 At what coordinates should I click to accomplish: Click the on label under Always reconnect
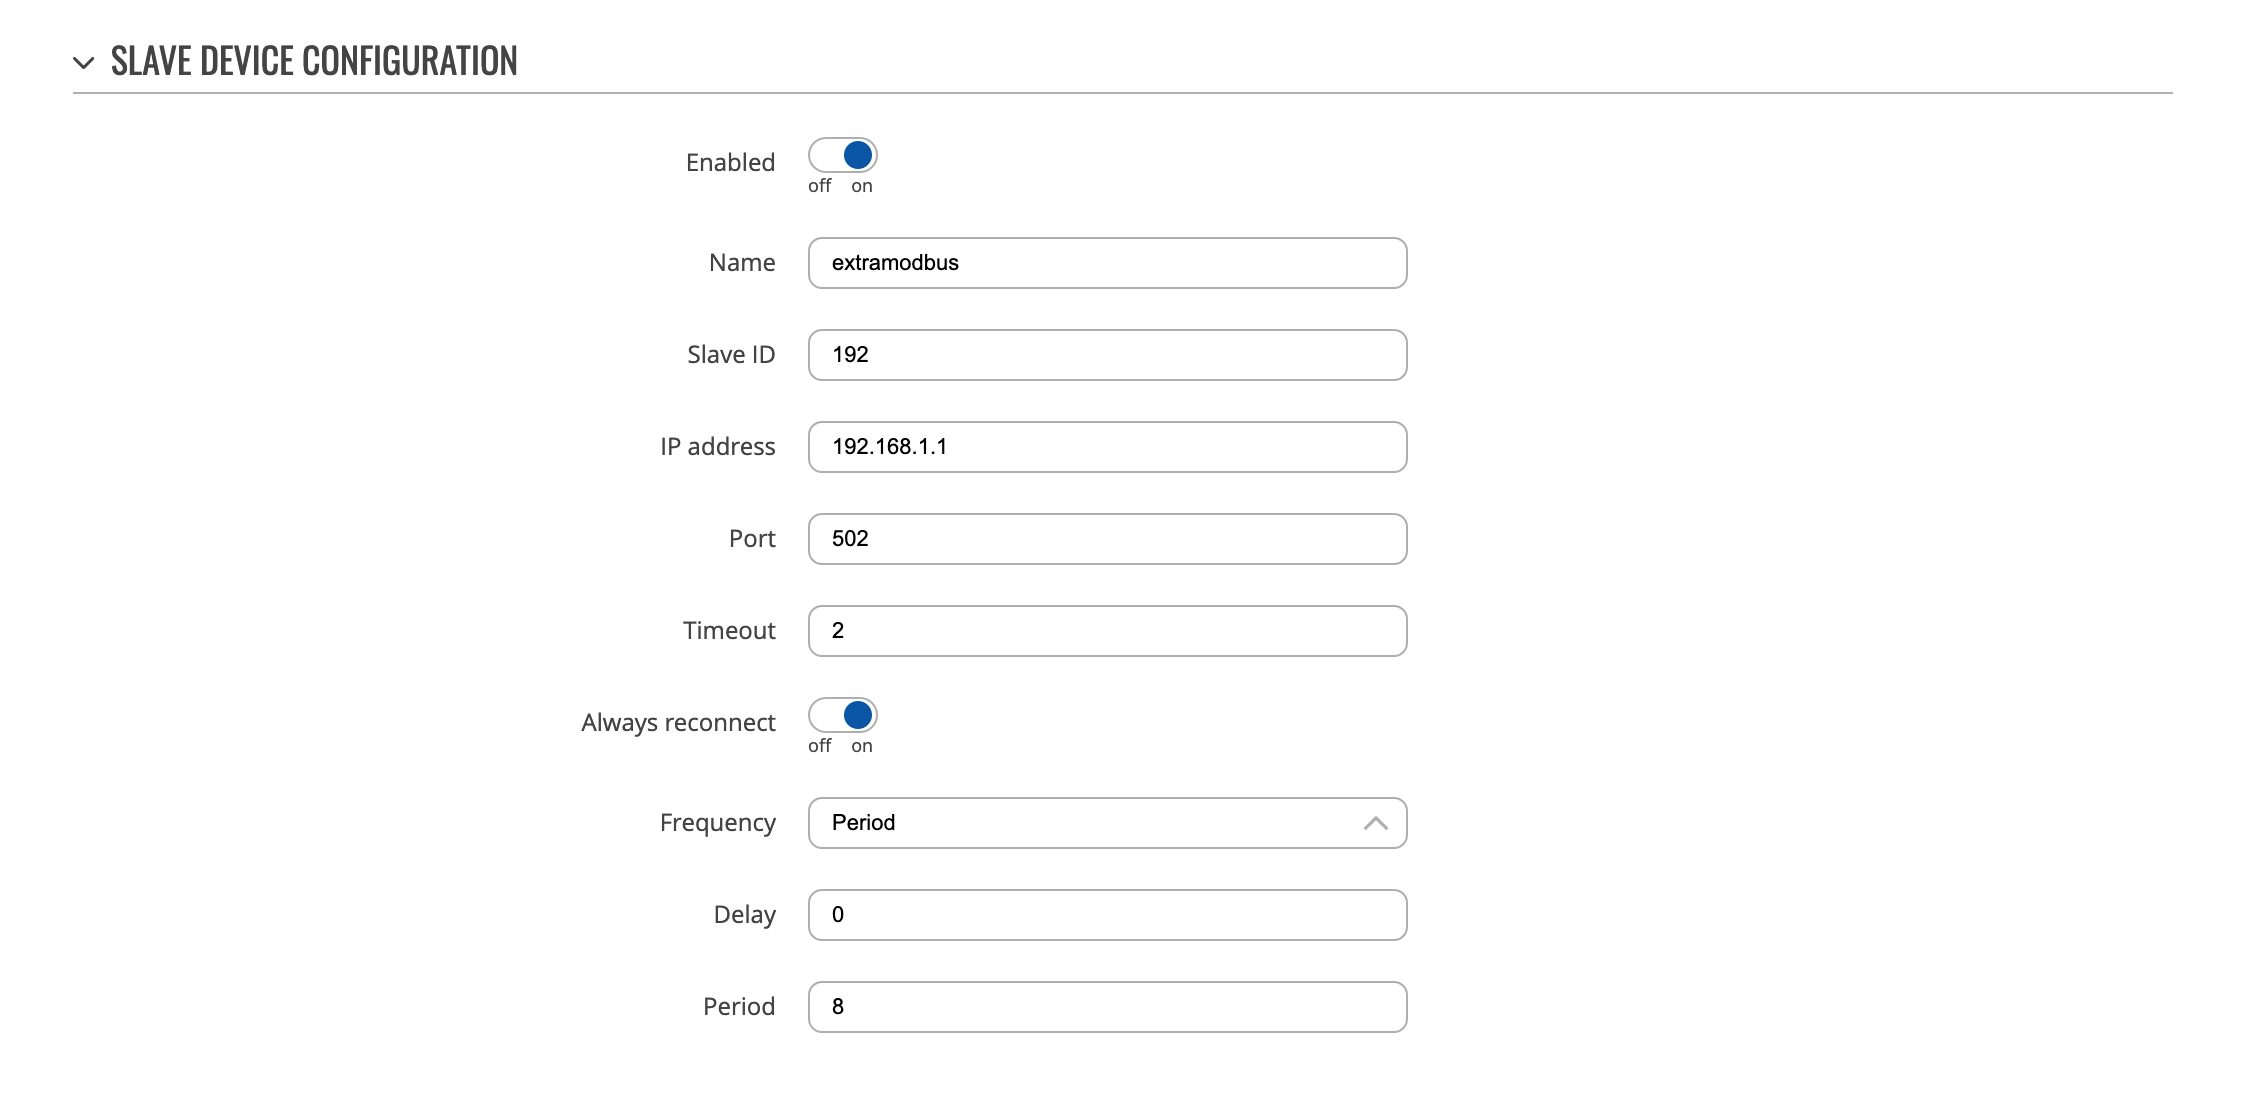point(862,745)
